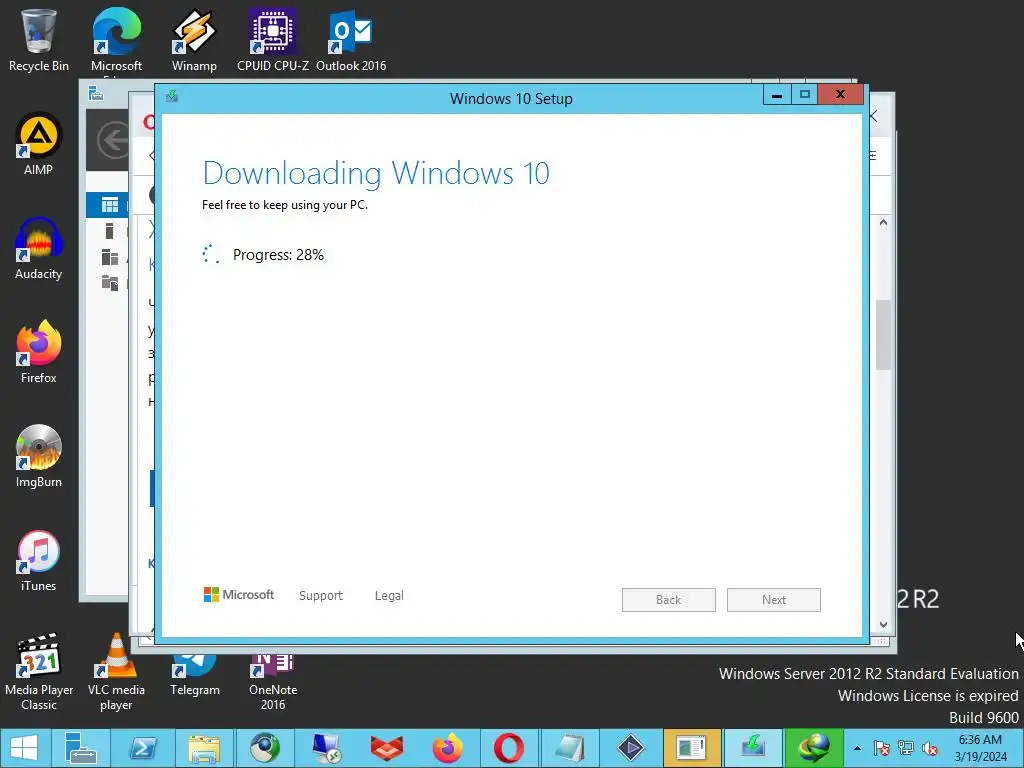Screen dimensions: 1024x768
Task: Show hidden system tray icons
Action: pyautogui.click(x=857, y=748)
